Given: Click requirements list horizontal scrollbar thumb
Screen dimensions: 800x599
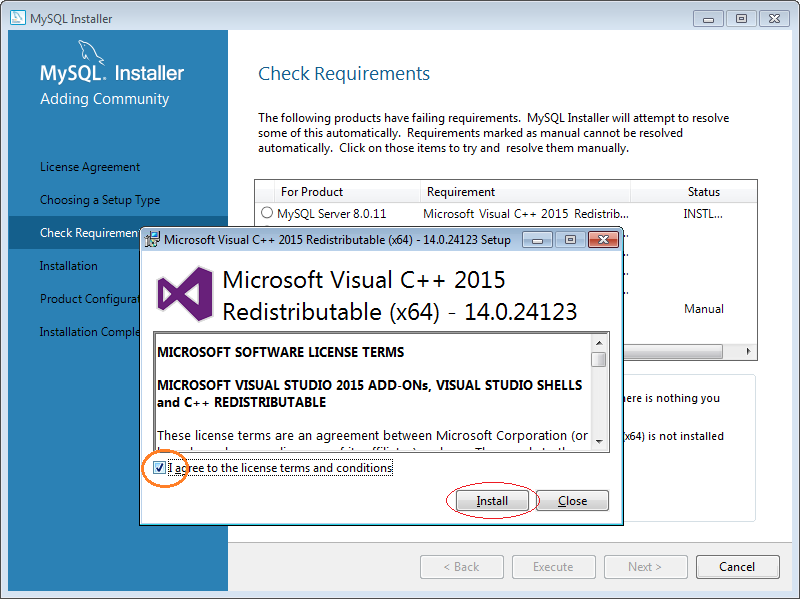Looking at the screenshot, I should click(673, 351).
